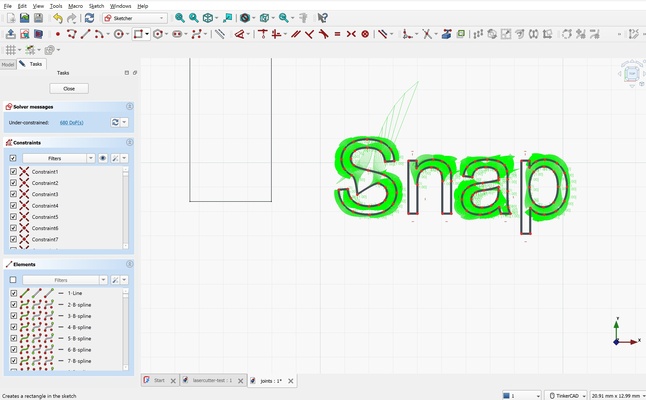Collapse the Elements panel
Image resolution: width=646 pixels, height=400 pixels.
click(129, 264)
